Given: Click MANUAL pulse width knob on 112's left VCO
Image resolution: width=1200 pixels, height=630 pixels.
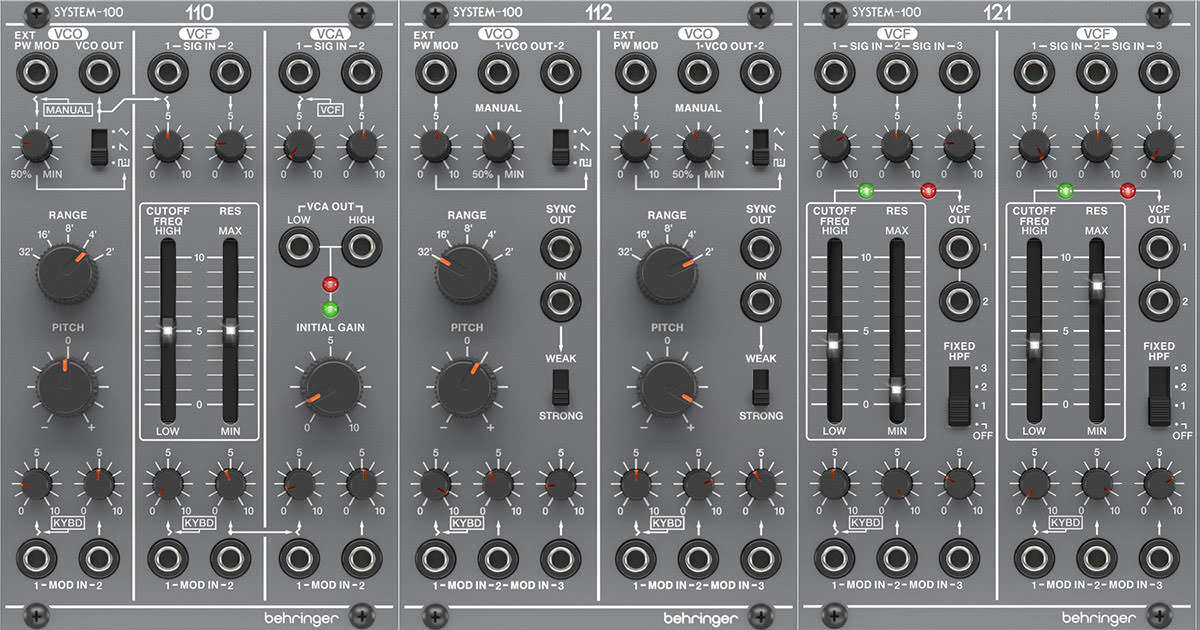Looking at the screenshot, I should pyautogui.click(x=497, y=148).
